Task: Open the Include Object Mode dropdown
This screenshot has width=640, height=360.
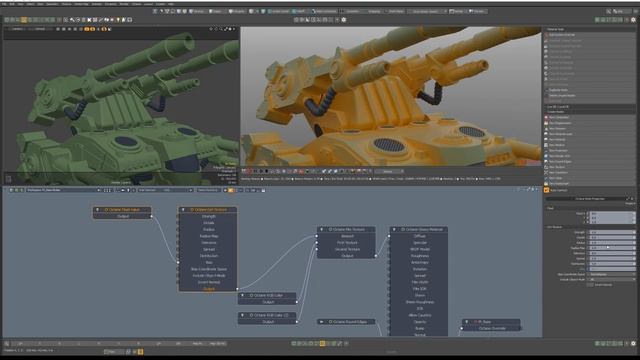Action: (x=612, y=280)
